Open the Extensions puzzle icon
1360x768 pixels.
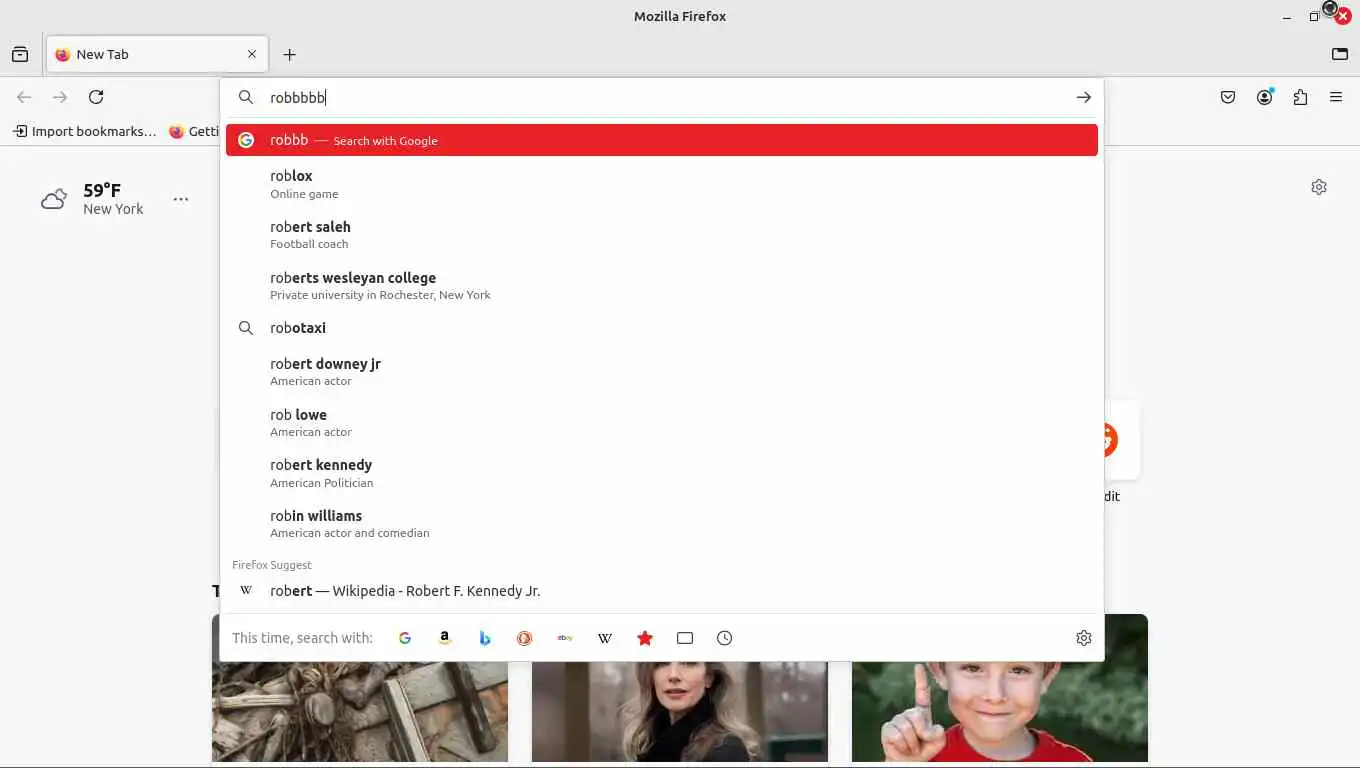[1300, 97]
